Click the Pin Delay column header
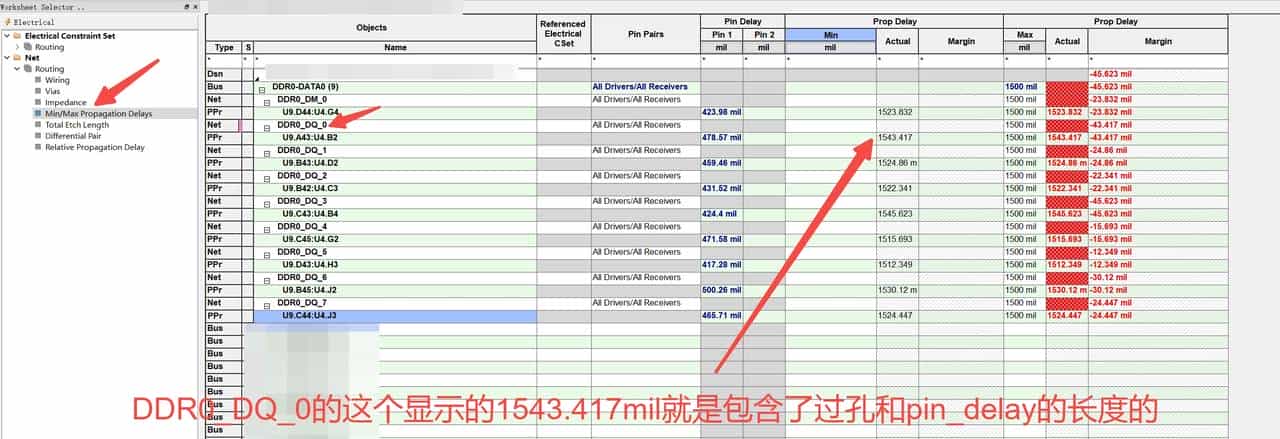 click(x=742, y=21)
